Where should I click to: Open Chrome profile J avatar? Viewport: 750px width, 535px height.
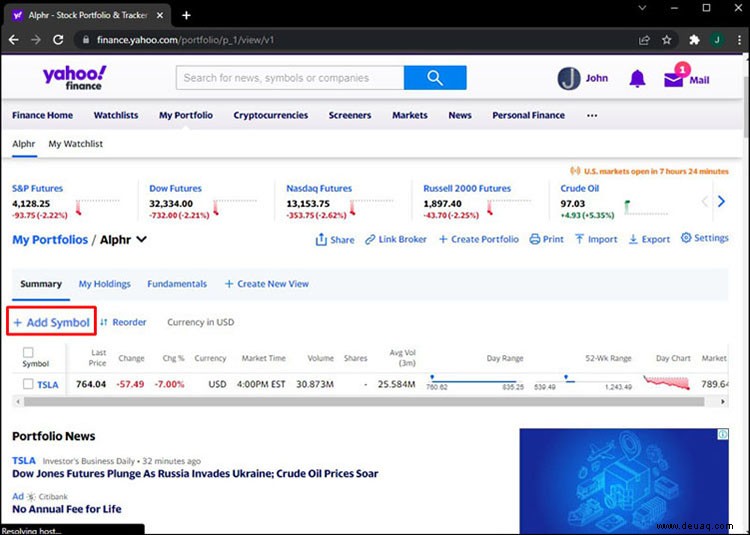click(x=717, y=40)
